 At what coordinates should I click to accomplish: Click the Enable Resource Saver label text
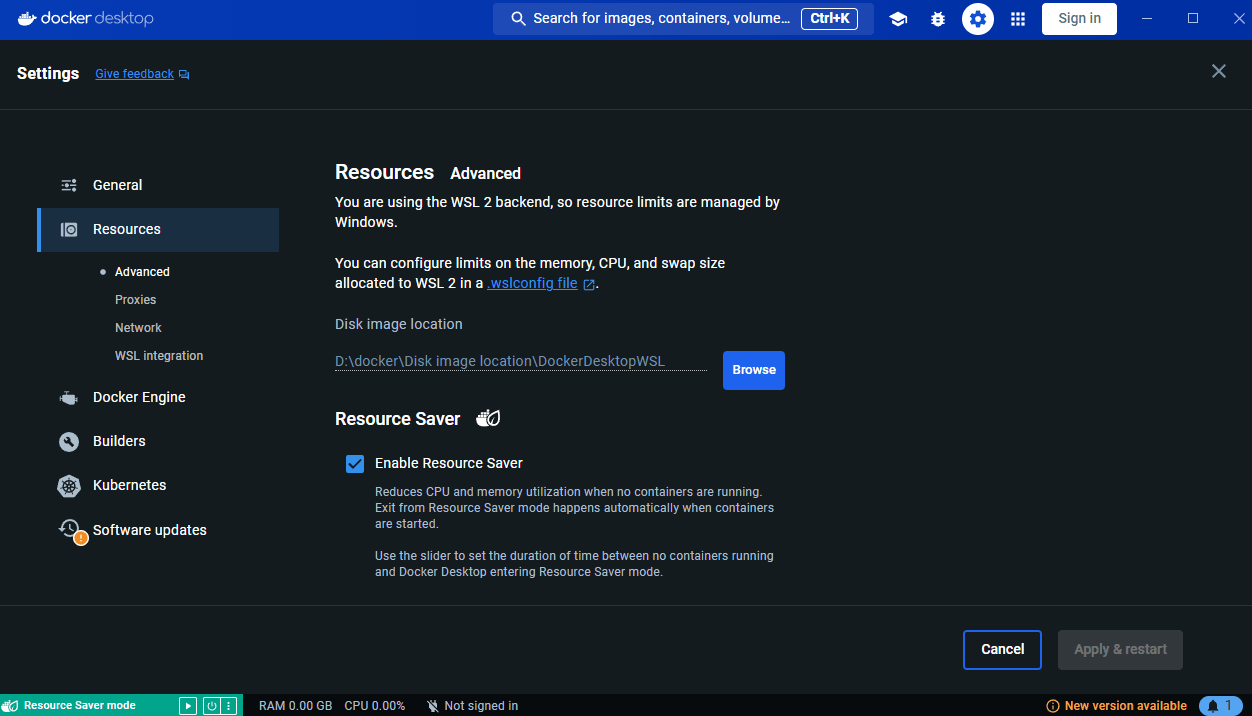click(x=449, y=463)
